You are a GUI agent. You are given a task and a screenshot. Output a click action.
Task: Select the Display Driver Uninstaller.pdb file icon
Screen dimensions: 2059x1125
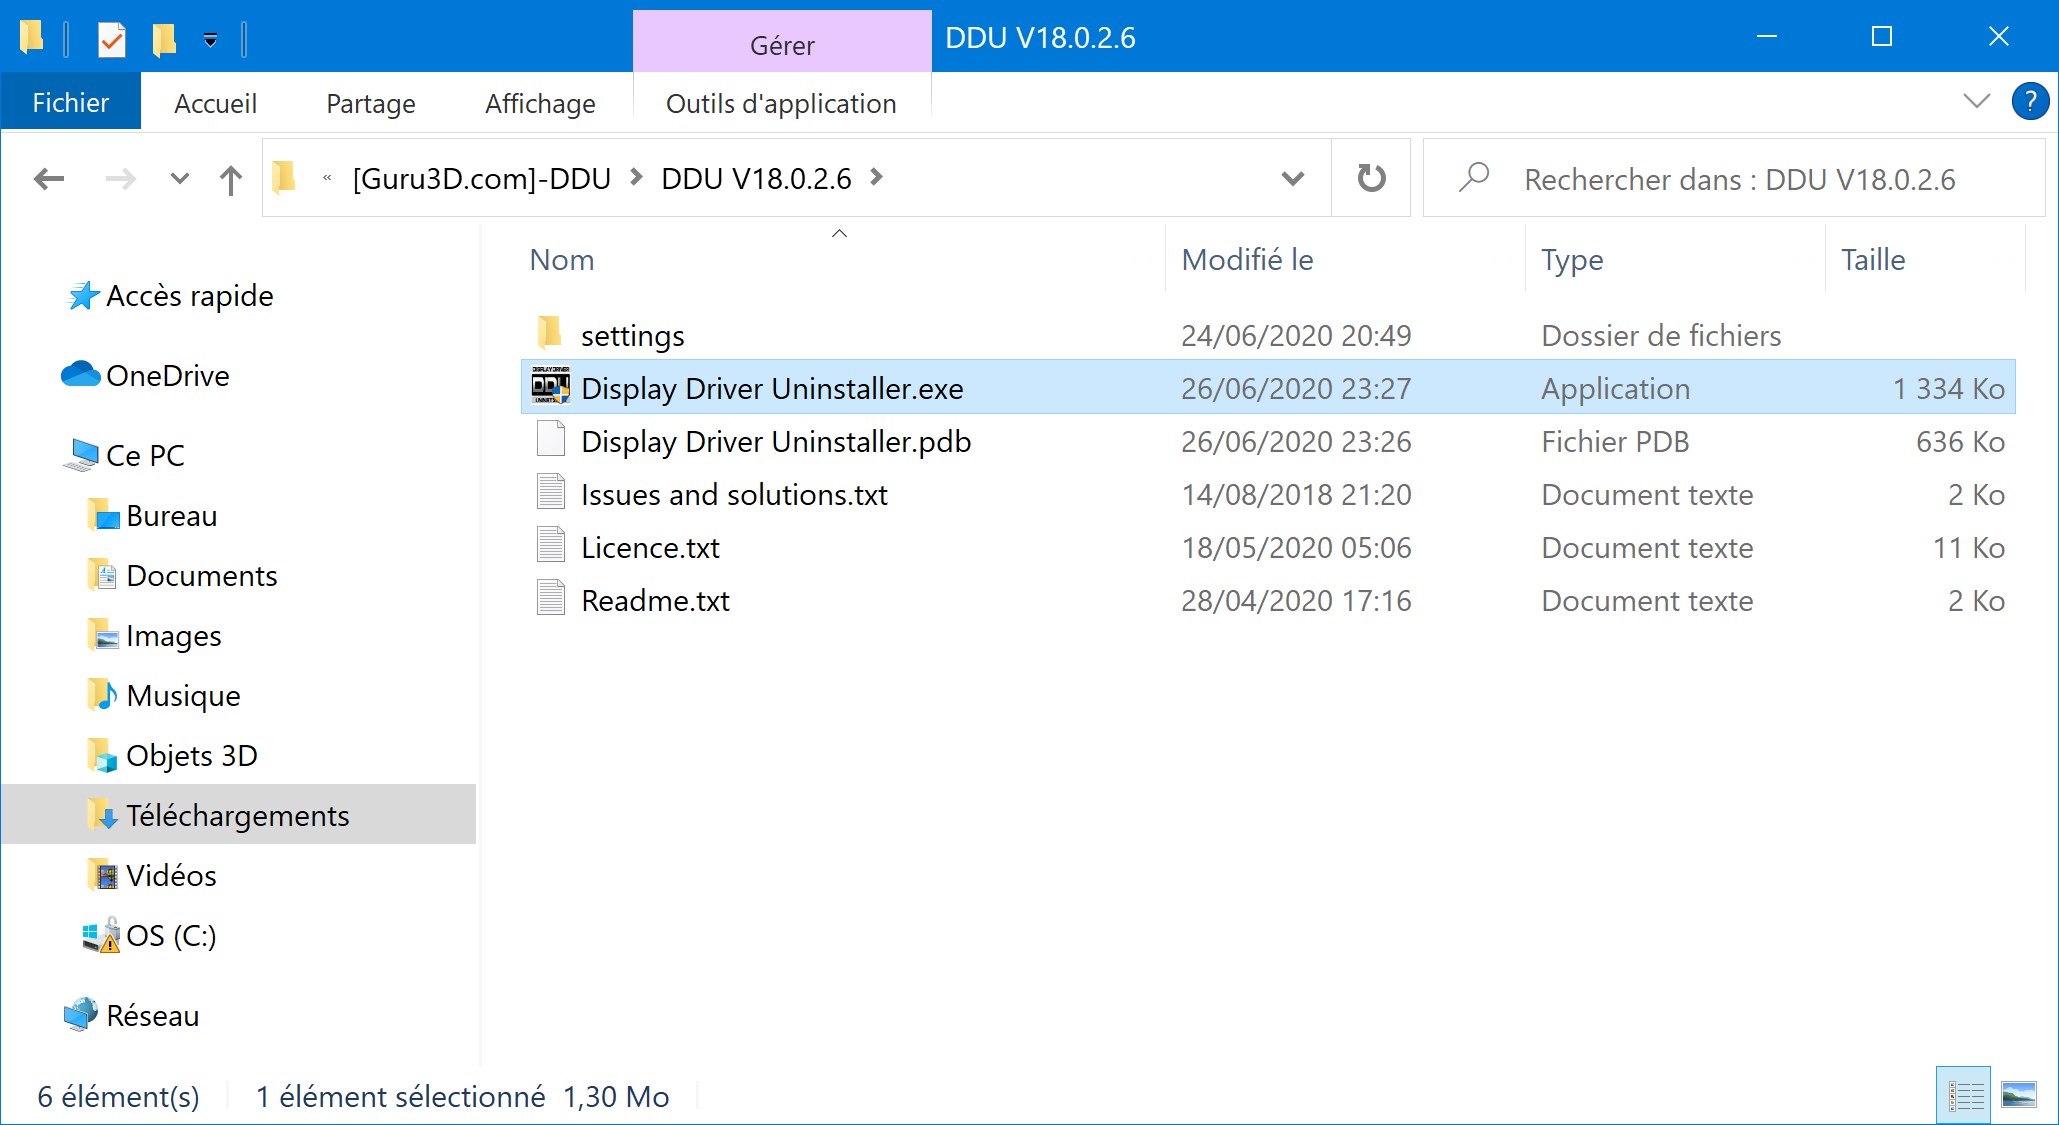pyautogui.click(x=550, y=440)
